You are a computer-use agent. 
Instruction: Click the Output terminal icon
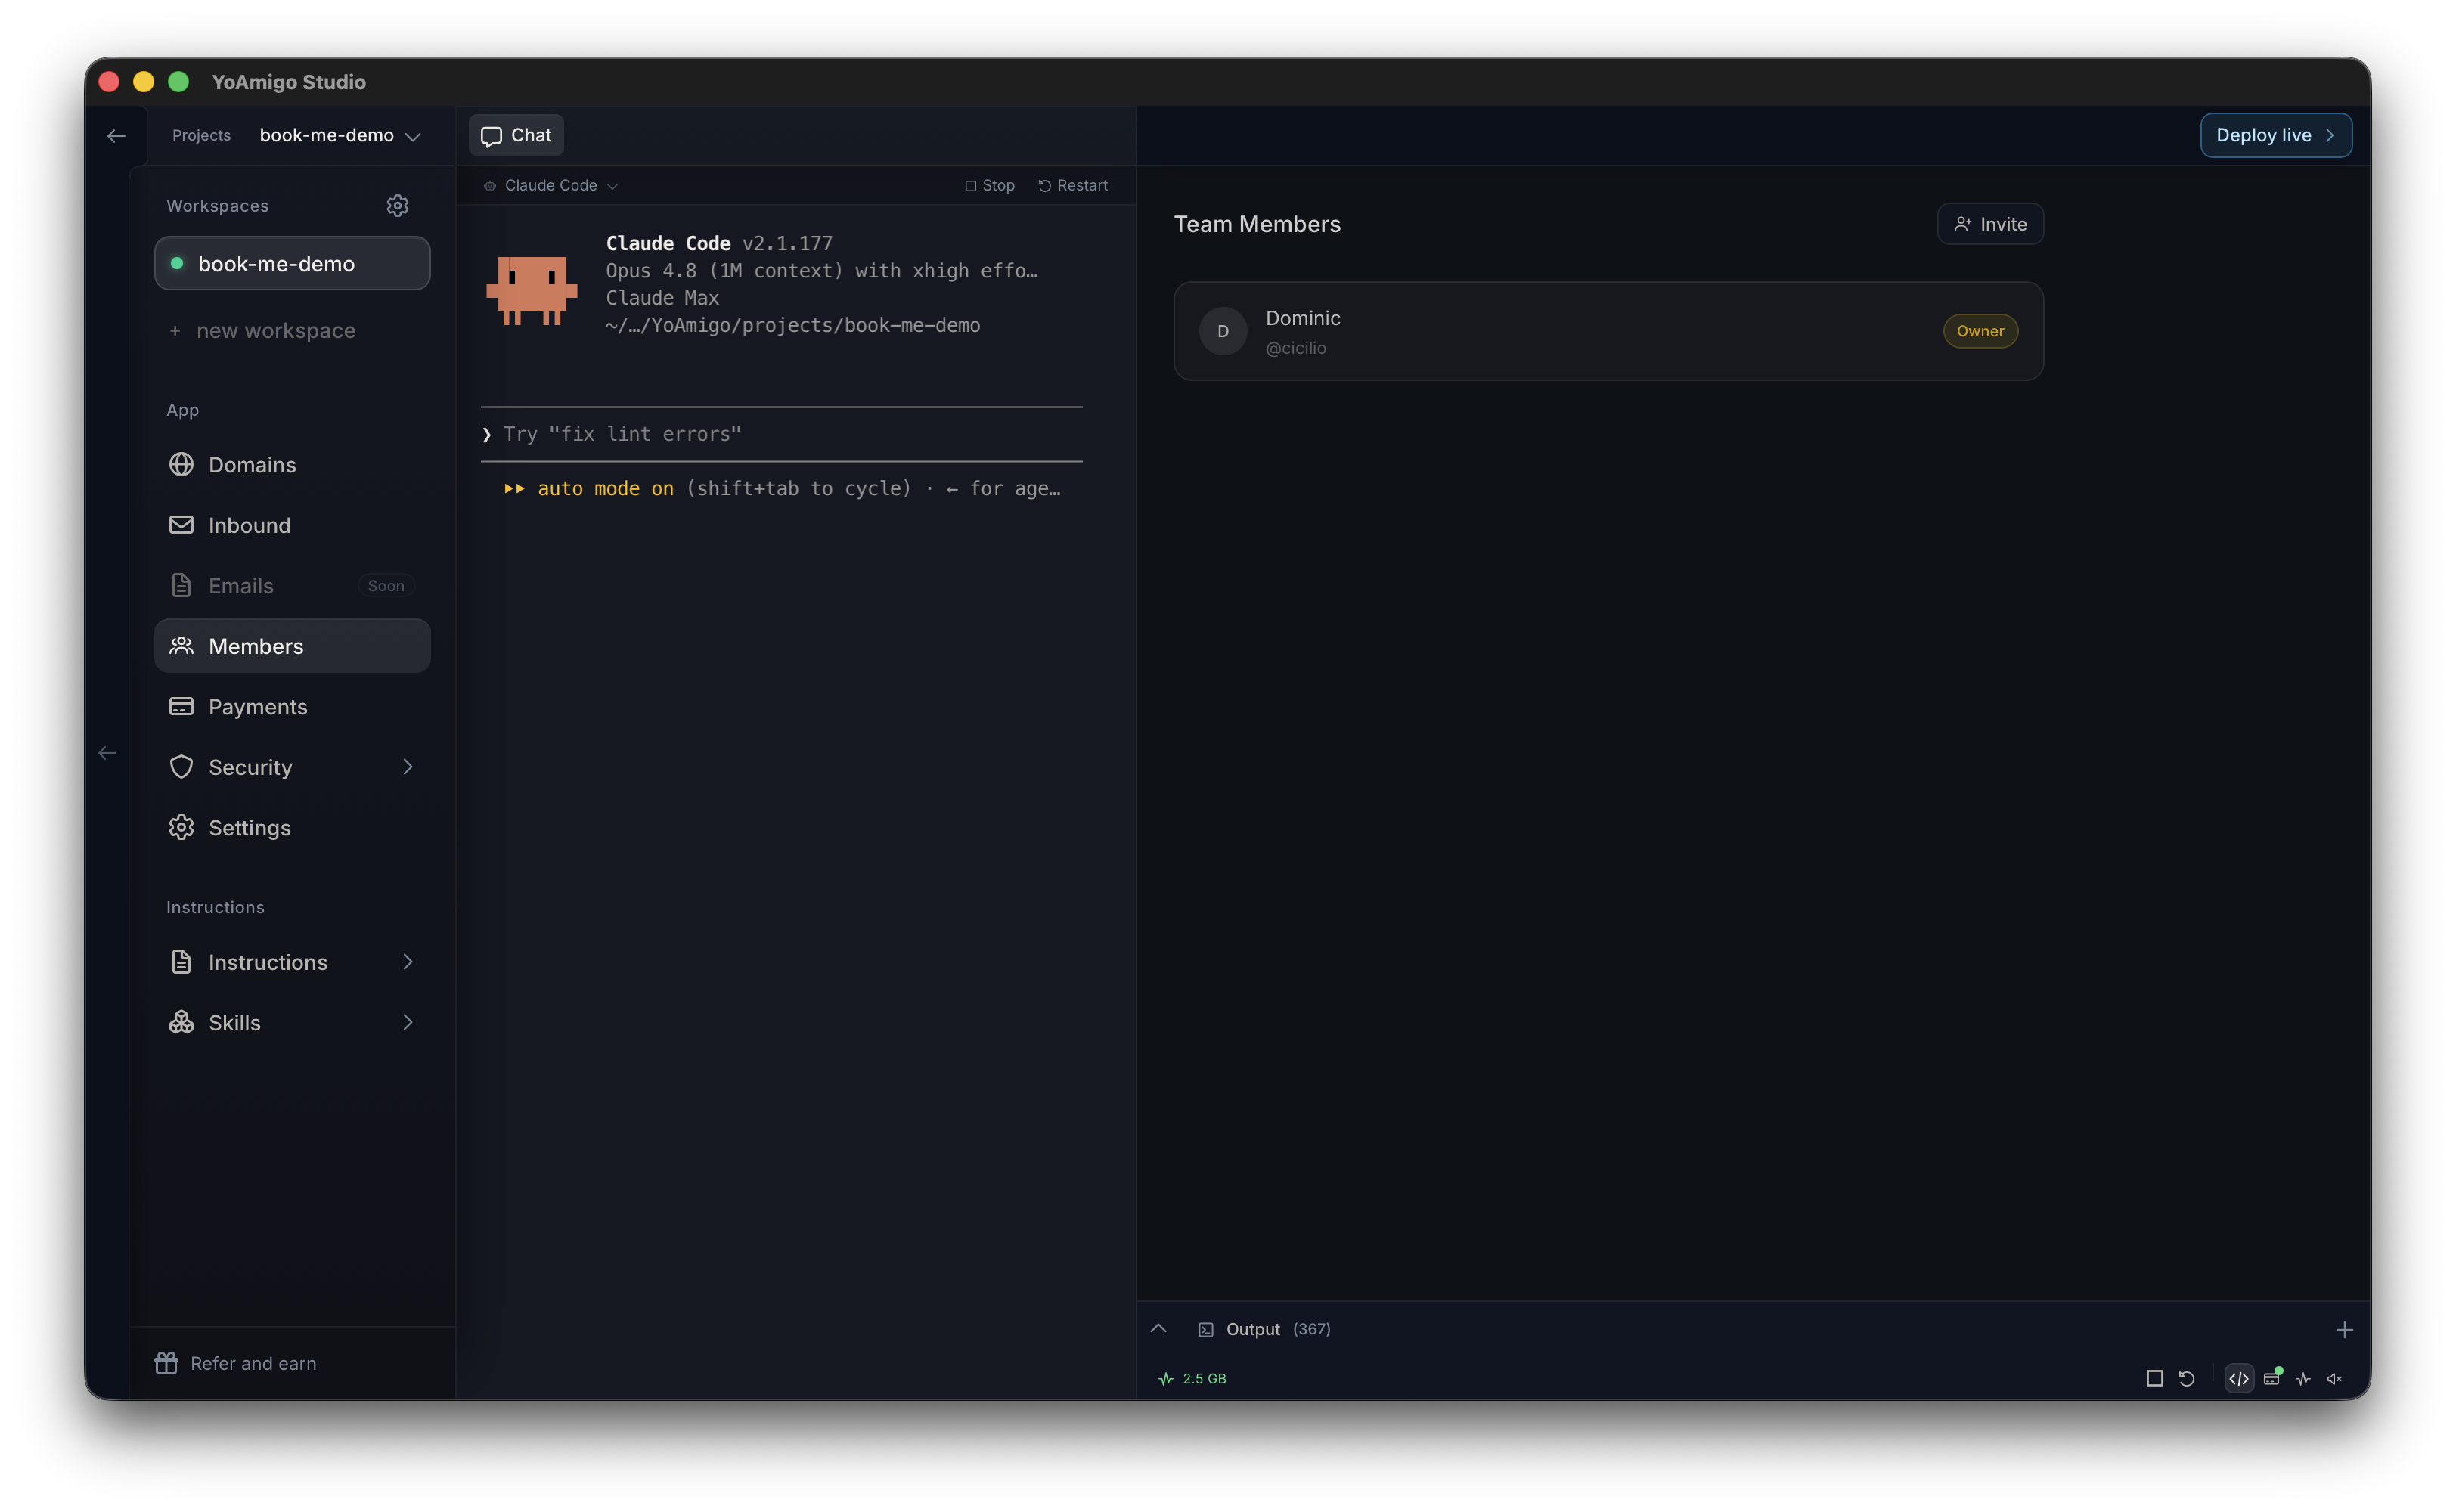point(1206,1329)
